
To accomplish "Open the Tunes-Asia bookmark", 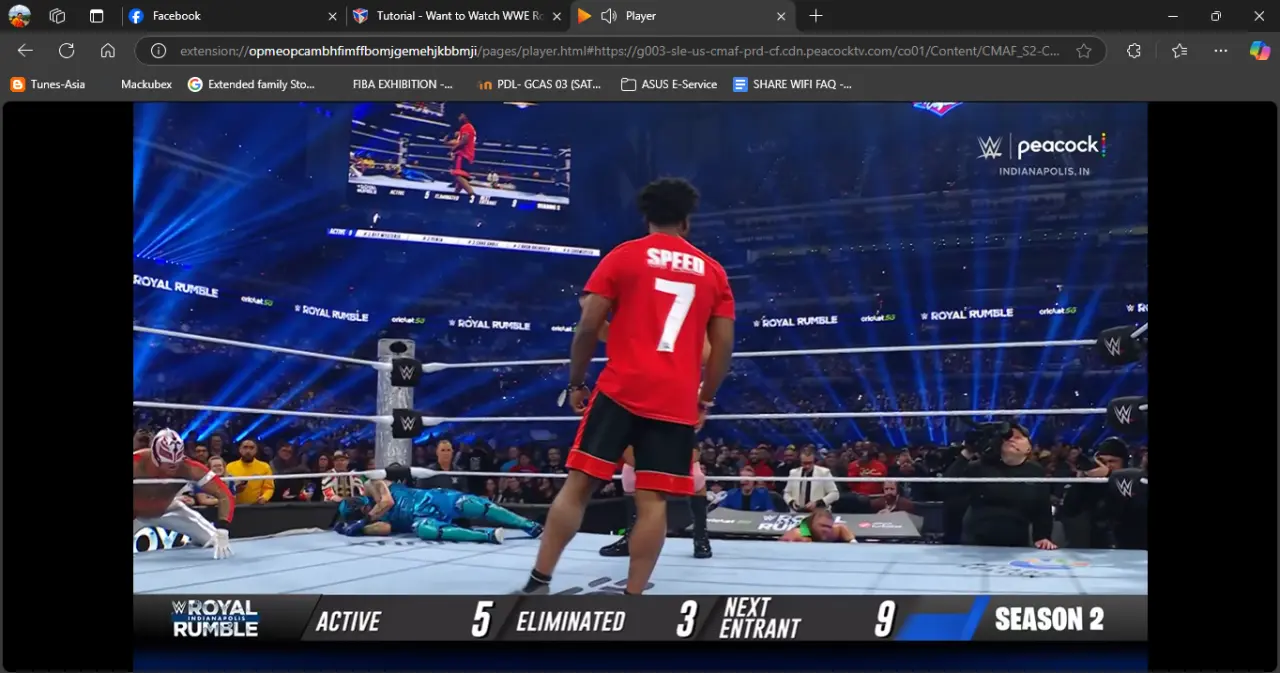I will [48, 84].
